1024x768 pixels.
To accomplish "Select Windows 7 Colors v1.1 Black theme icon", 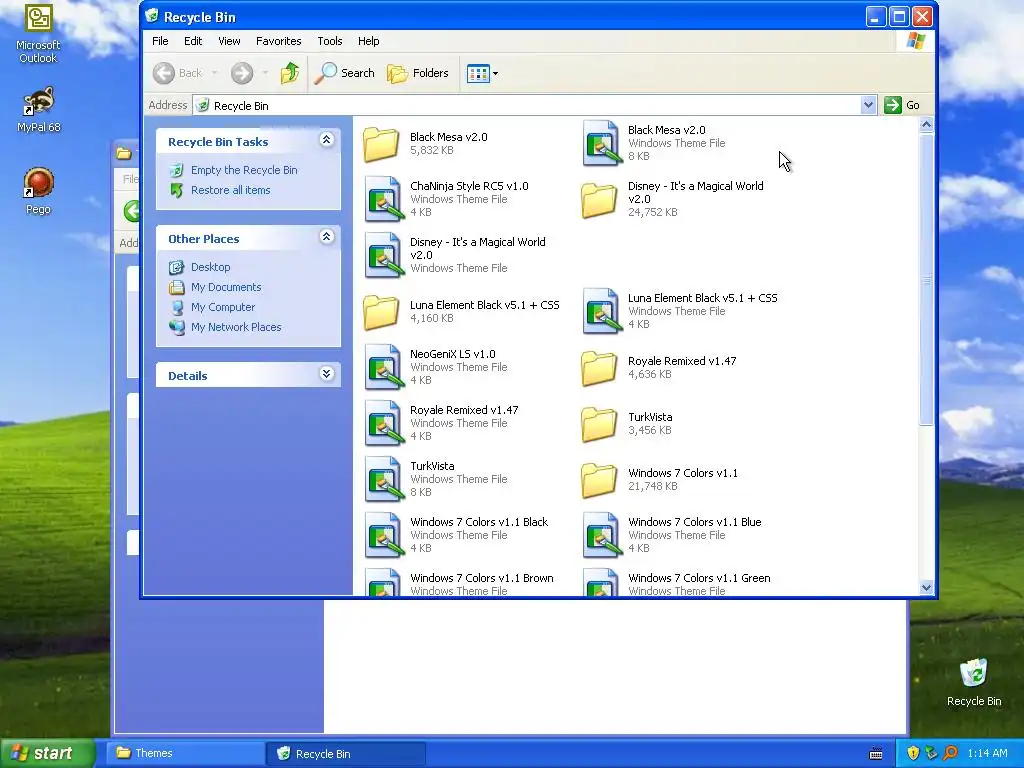I will pyautogui.click(x=383, y=536).
